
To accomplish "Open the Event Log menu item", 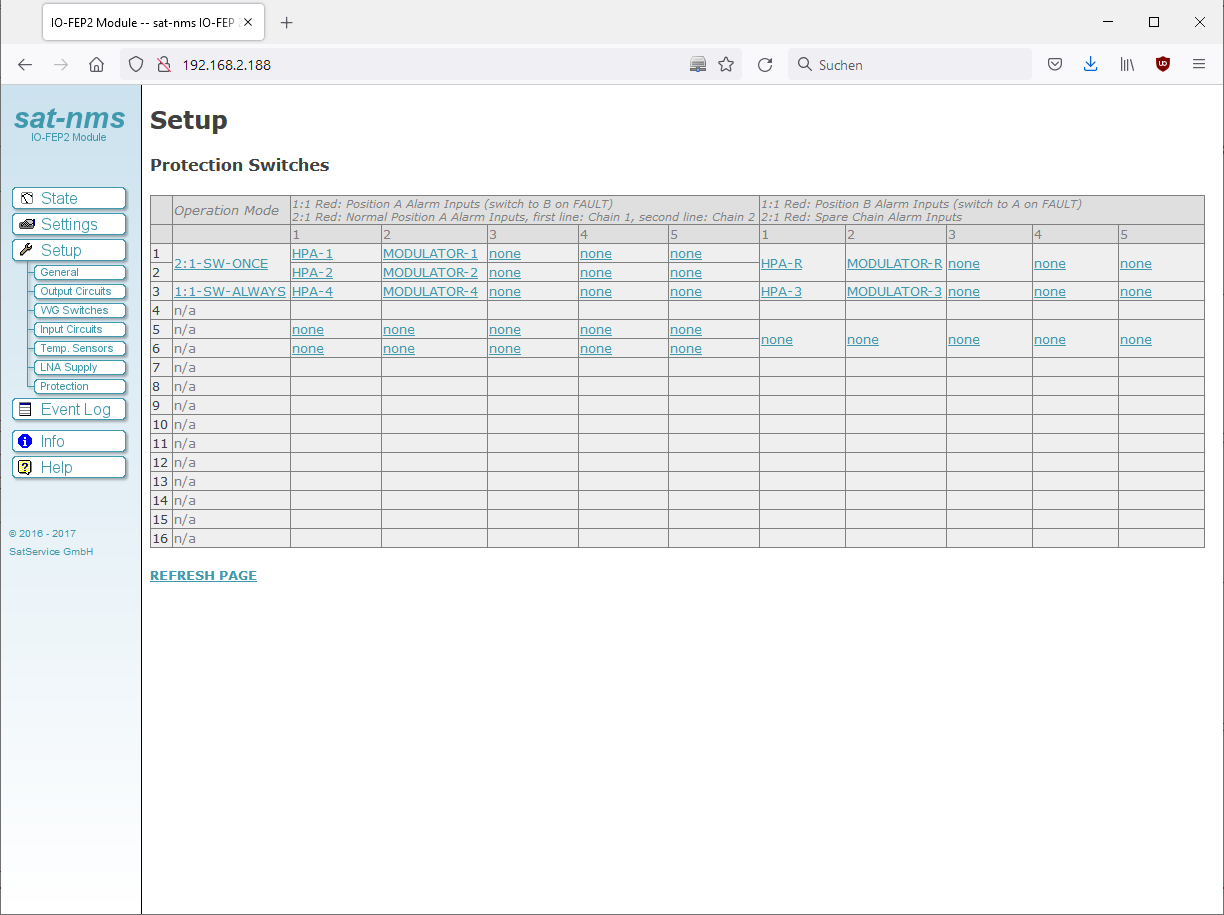I will click(x=69, y=409).
